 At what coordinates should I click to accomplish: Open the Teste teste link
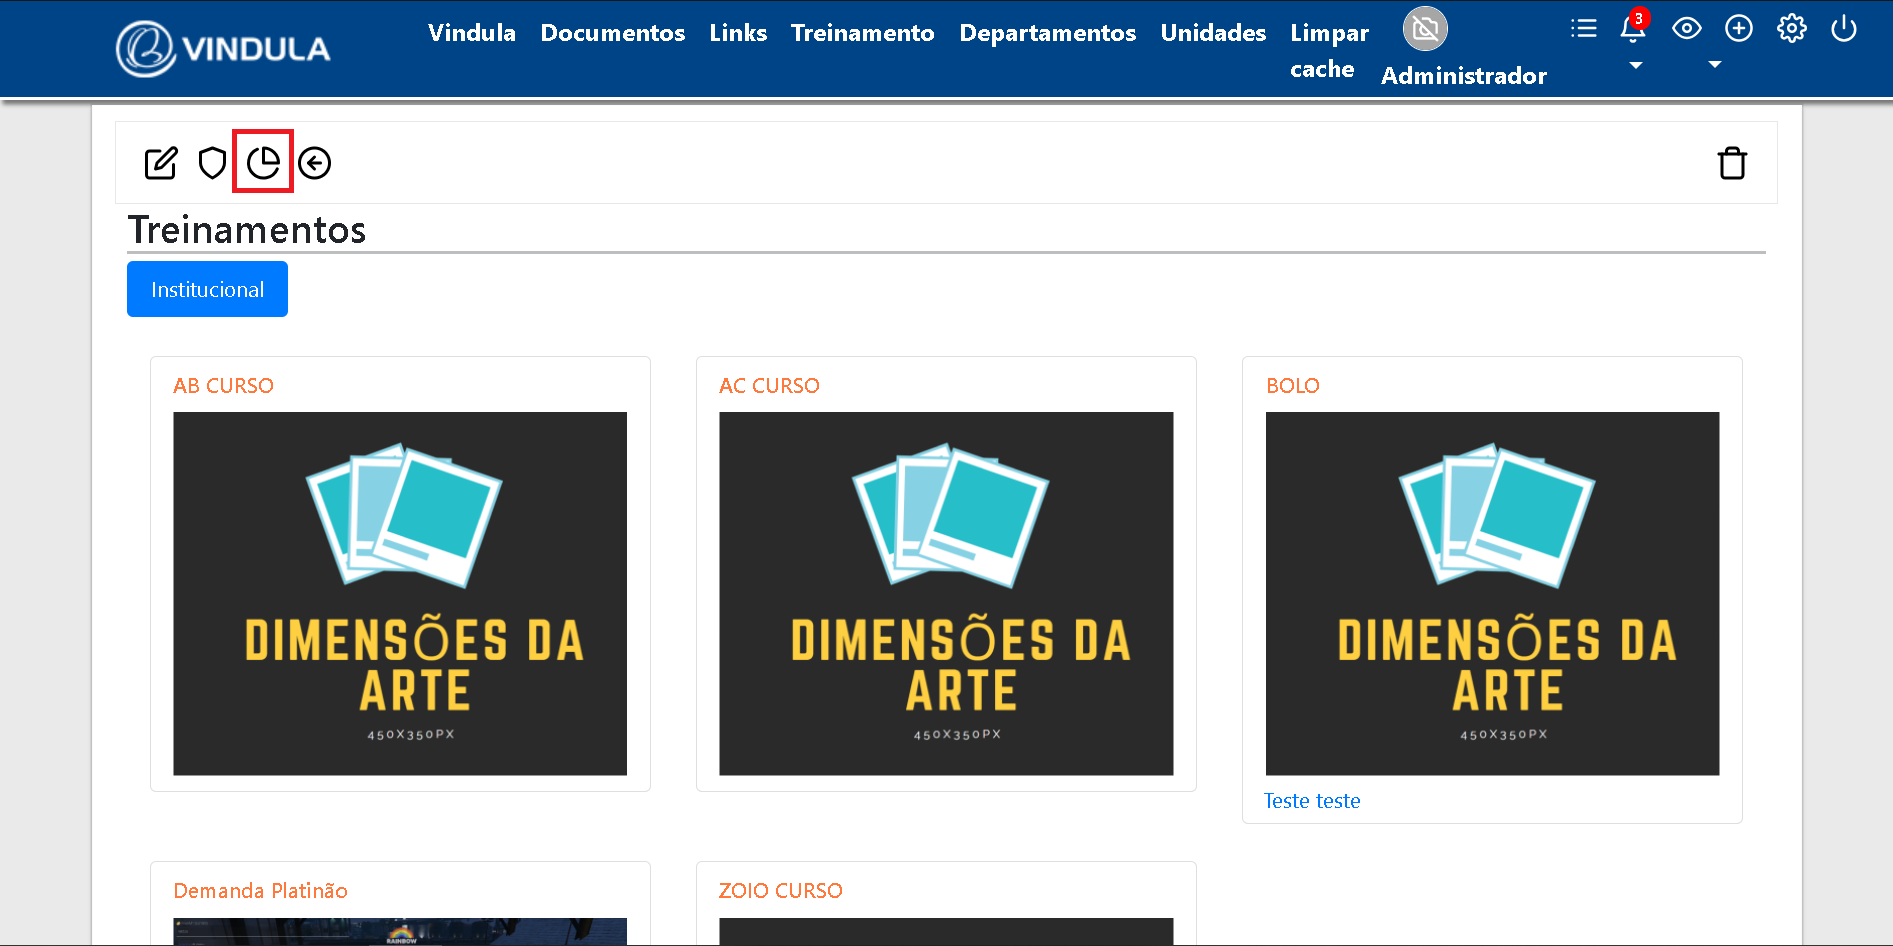1311,801
